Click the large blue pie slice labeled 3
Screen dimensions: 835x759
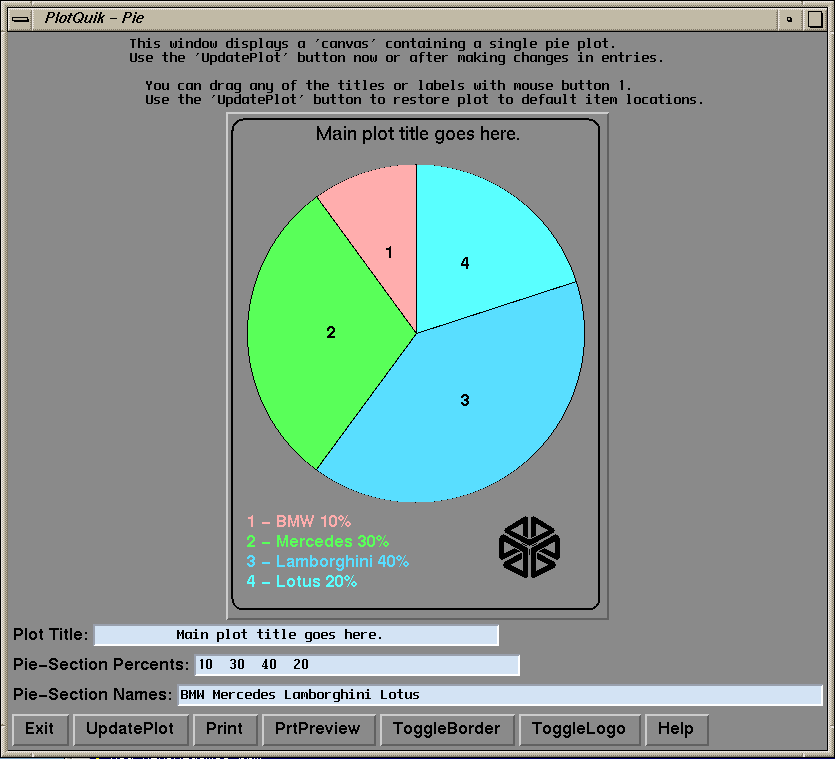pyautogui.click(x=470, y=410)
